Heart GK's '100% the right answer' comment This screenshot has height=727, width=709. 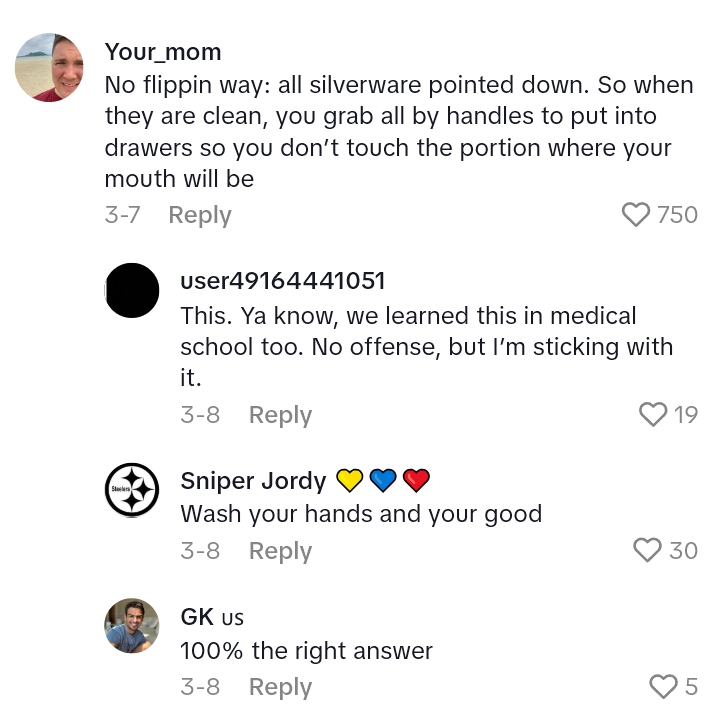coord(663,686)
